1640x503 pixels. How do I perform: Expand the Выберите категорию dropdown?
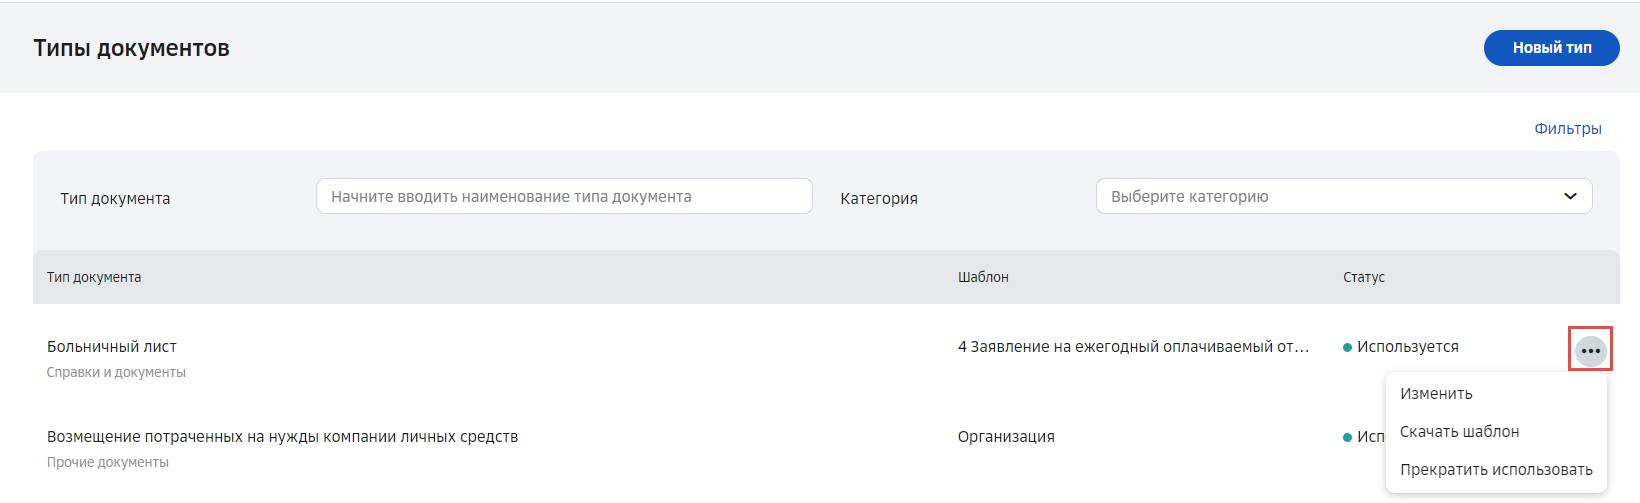[1344, 196]
